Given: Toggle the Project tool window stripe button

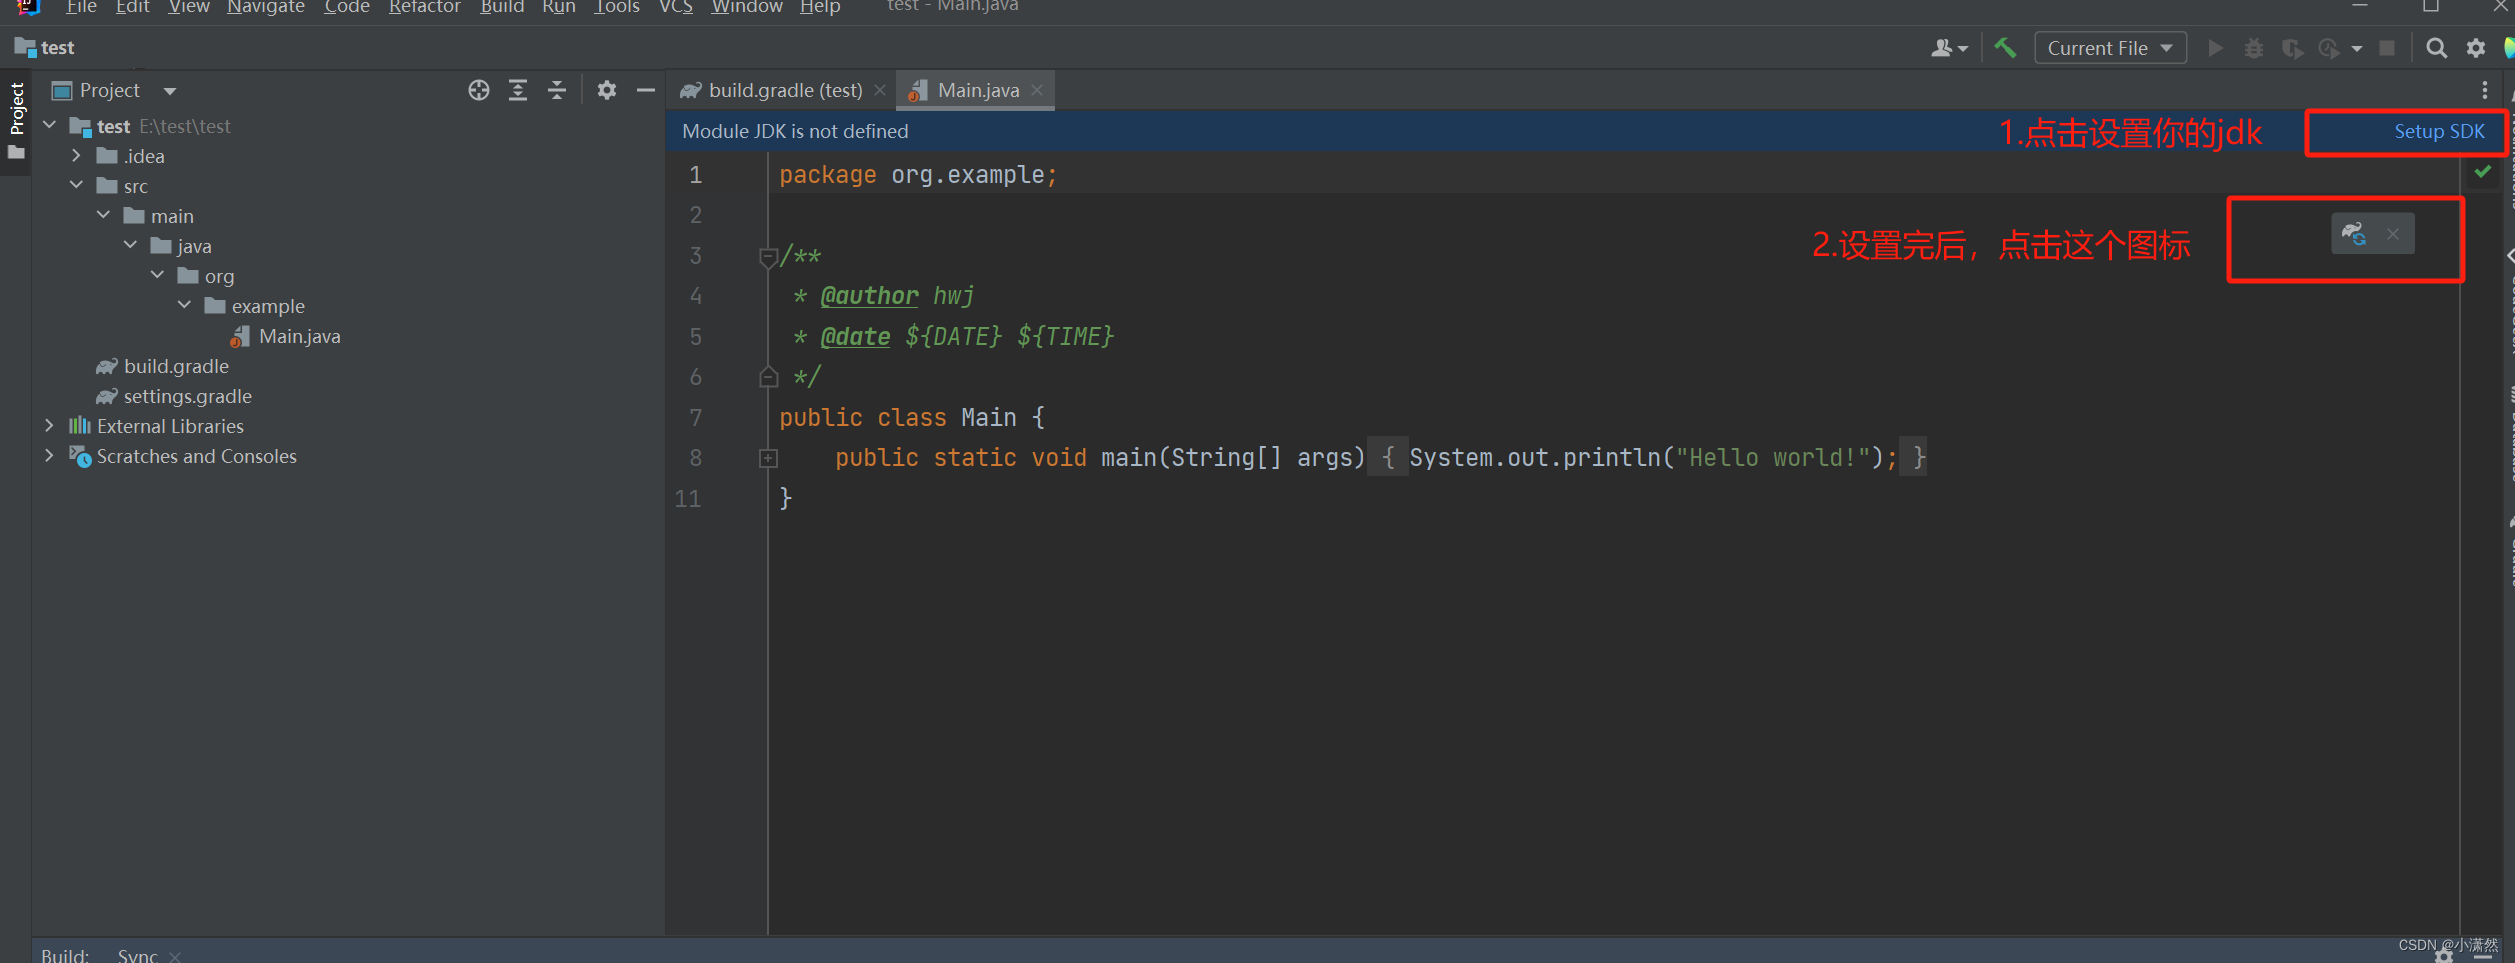Looking at the screenshot, I should [x=16, y=120].
